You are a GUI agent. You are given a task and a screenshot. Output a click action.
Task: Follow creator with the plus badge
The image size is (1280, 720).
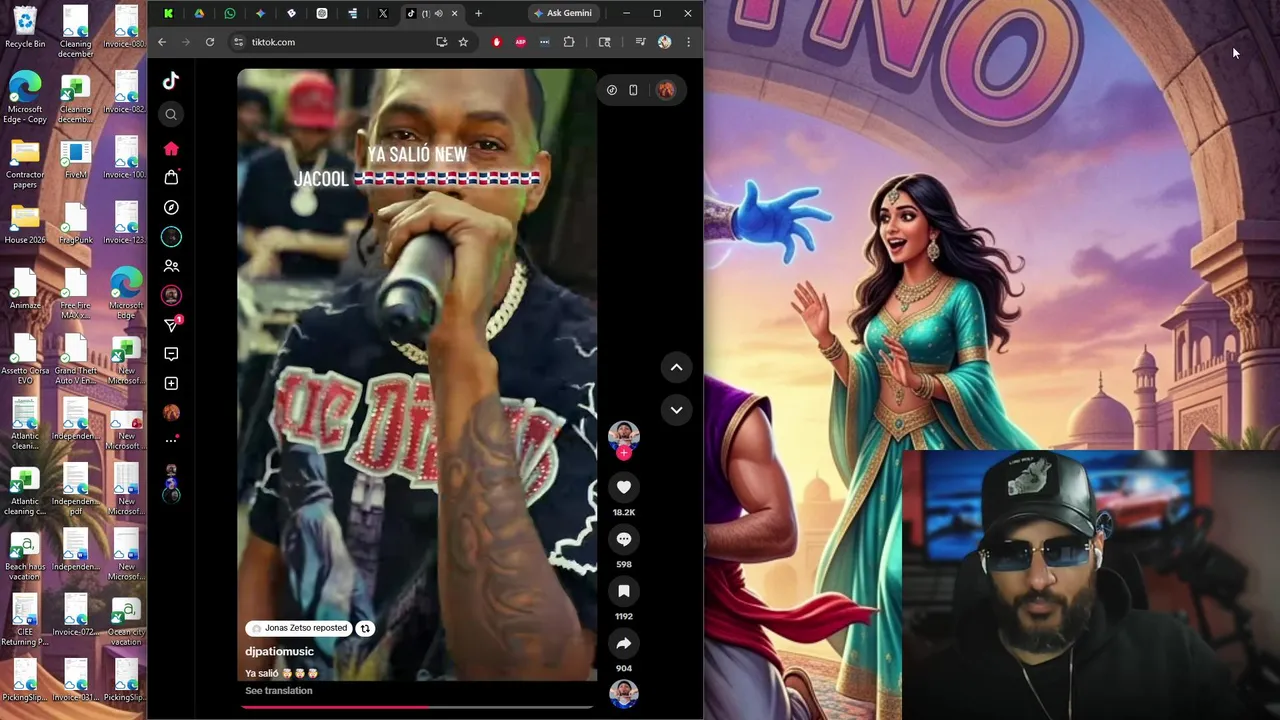[x=624, y=453]
